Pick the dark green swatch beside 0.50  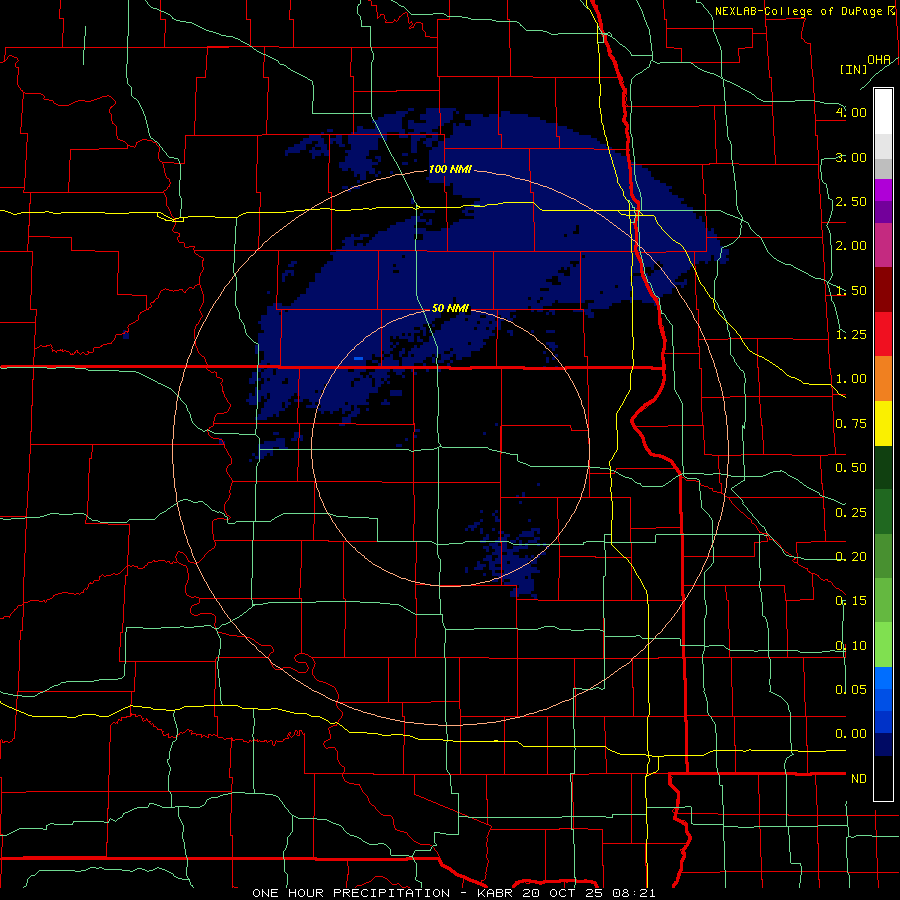click(x=883, y=467)
